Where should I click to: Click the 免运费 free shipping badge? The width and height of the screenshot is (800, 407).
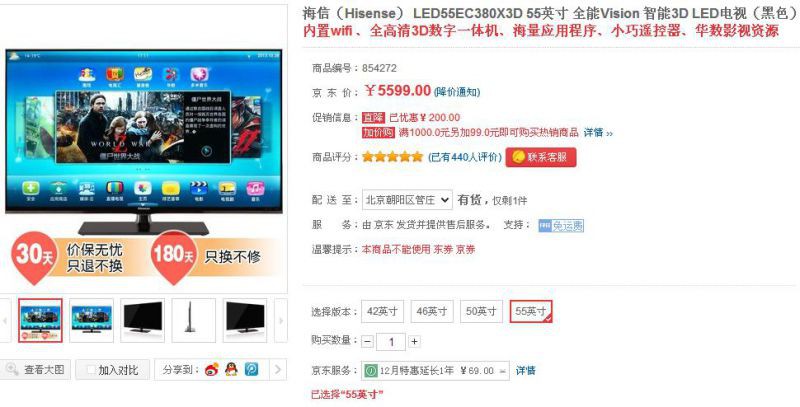coord(561,225)
